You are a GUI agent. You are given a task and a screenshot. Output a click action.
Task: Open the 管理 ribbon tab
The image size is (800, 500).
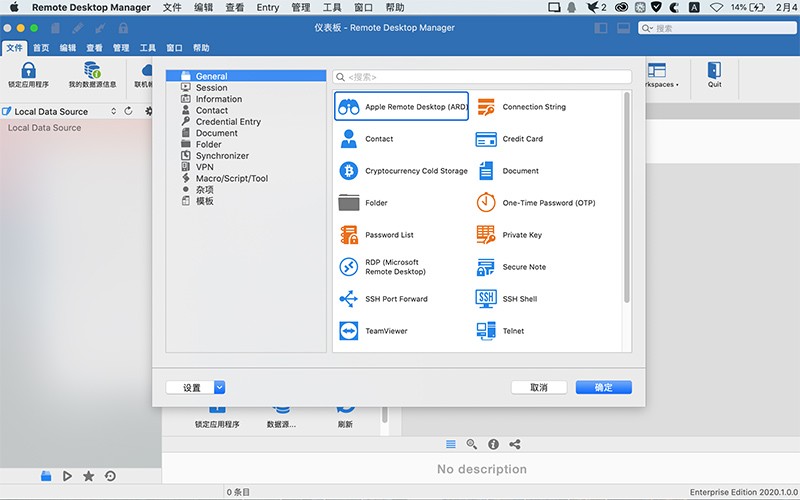coord(121,48)
